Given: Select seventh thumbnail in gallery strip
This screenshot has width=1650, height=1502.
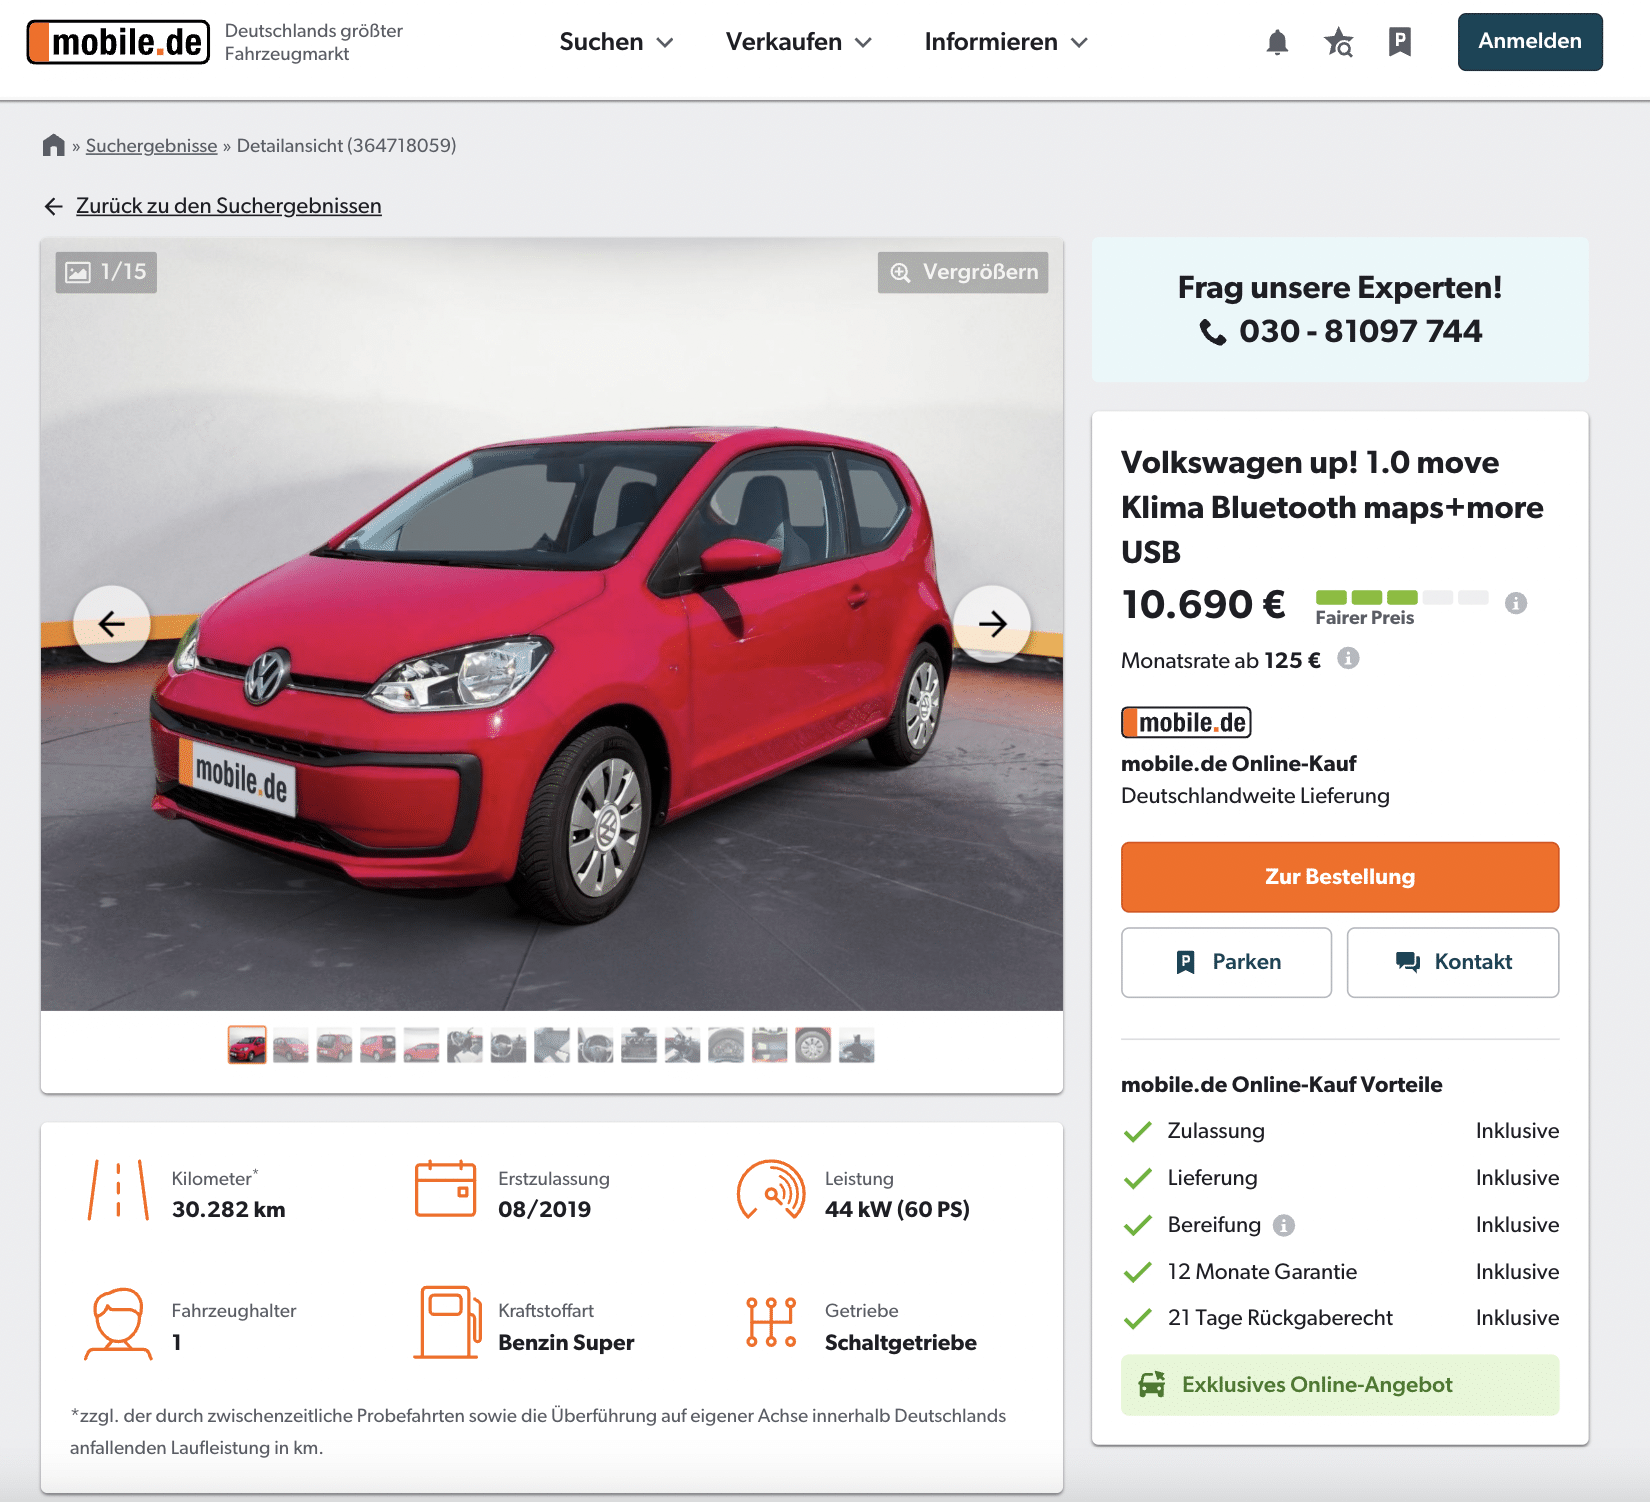Looking at the screenshot, I should pos(508,1045).
